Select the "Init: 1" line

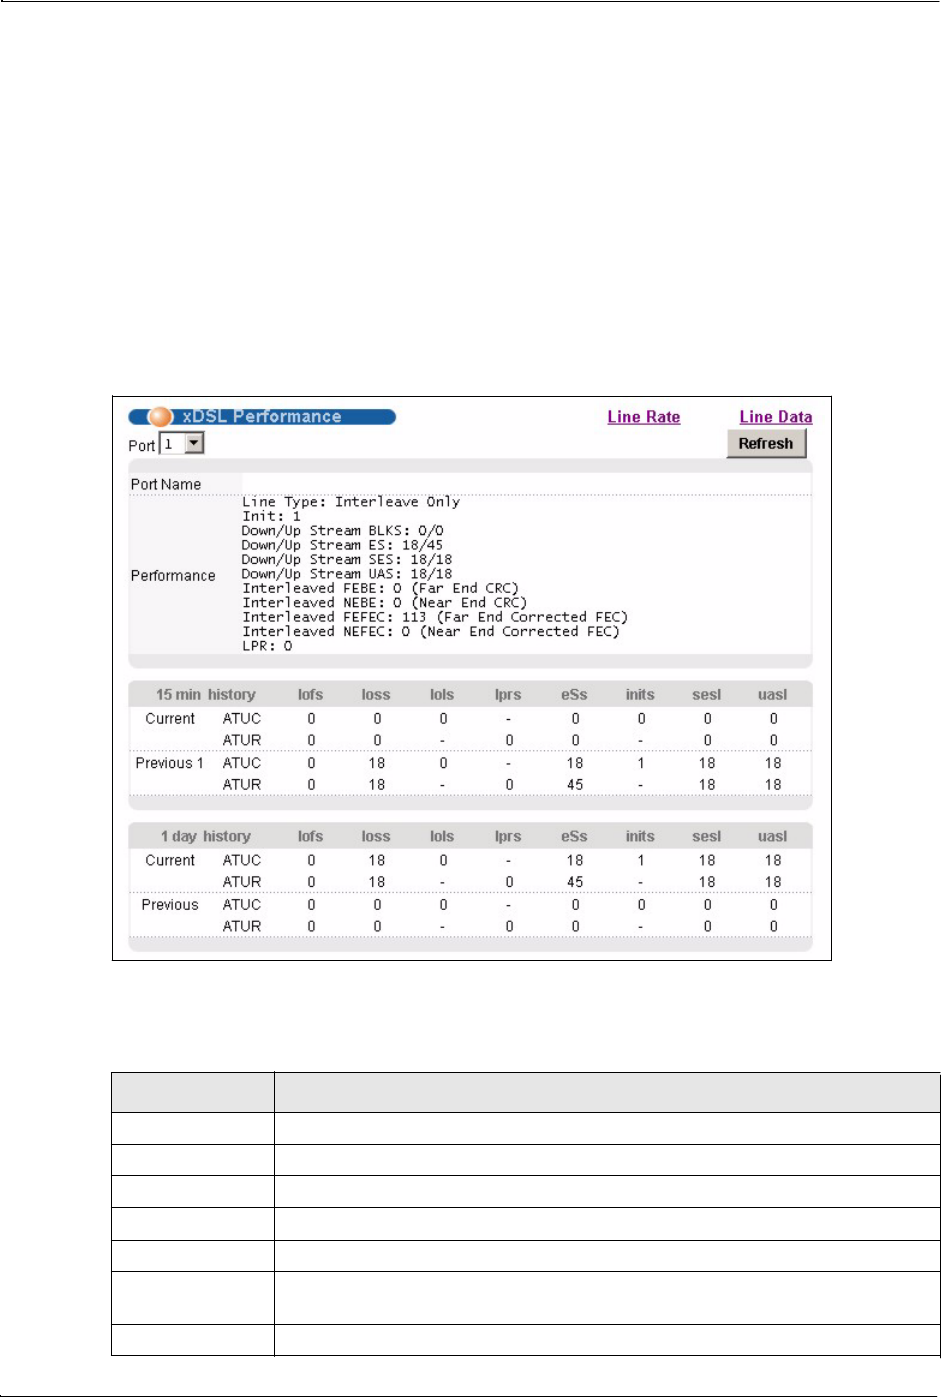pos(271,516)
